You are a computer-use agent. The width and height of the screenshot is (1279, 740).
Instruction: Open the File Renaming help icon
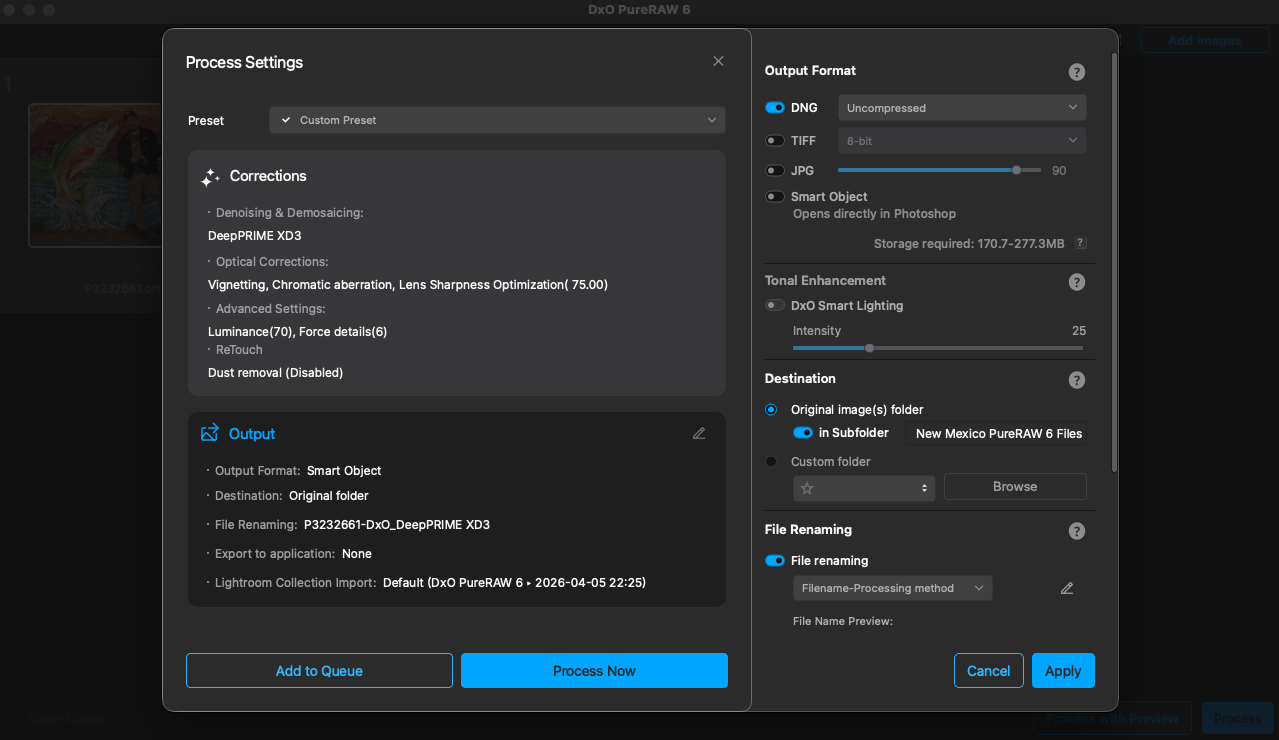(1076, 531)
